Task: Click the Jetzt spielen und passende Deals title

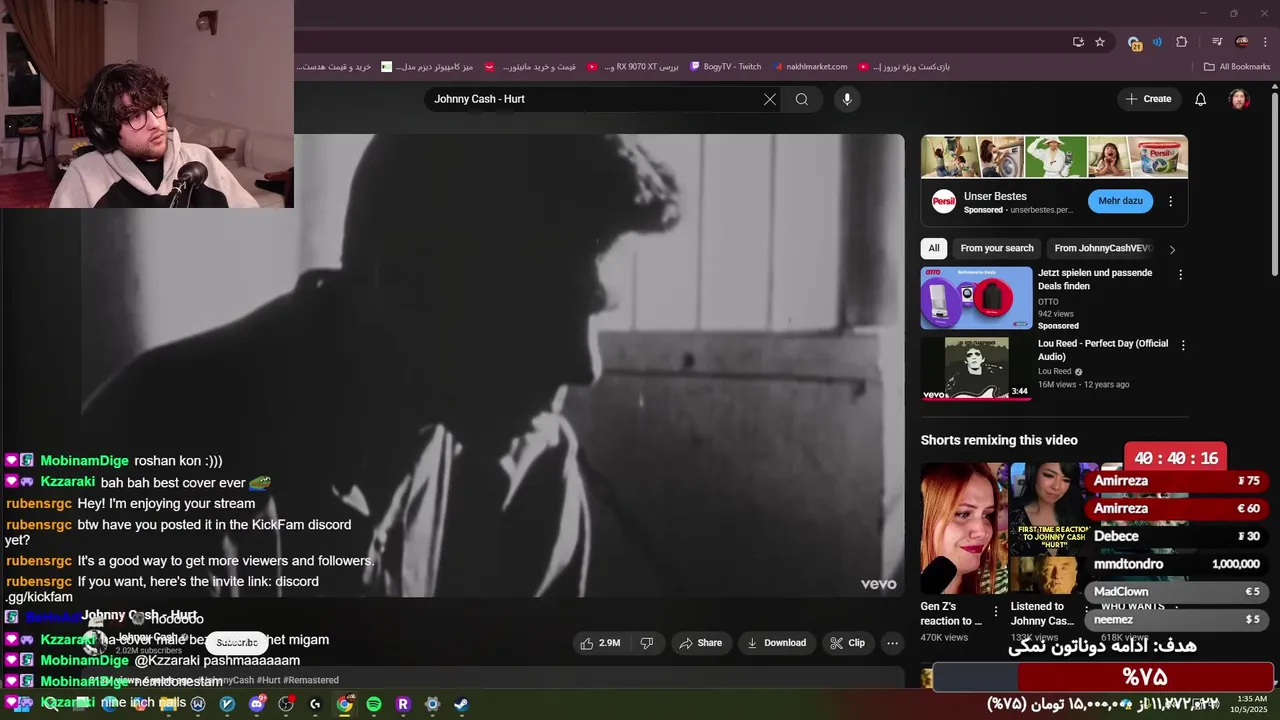Action: coord(1095,279)
